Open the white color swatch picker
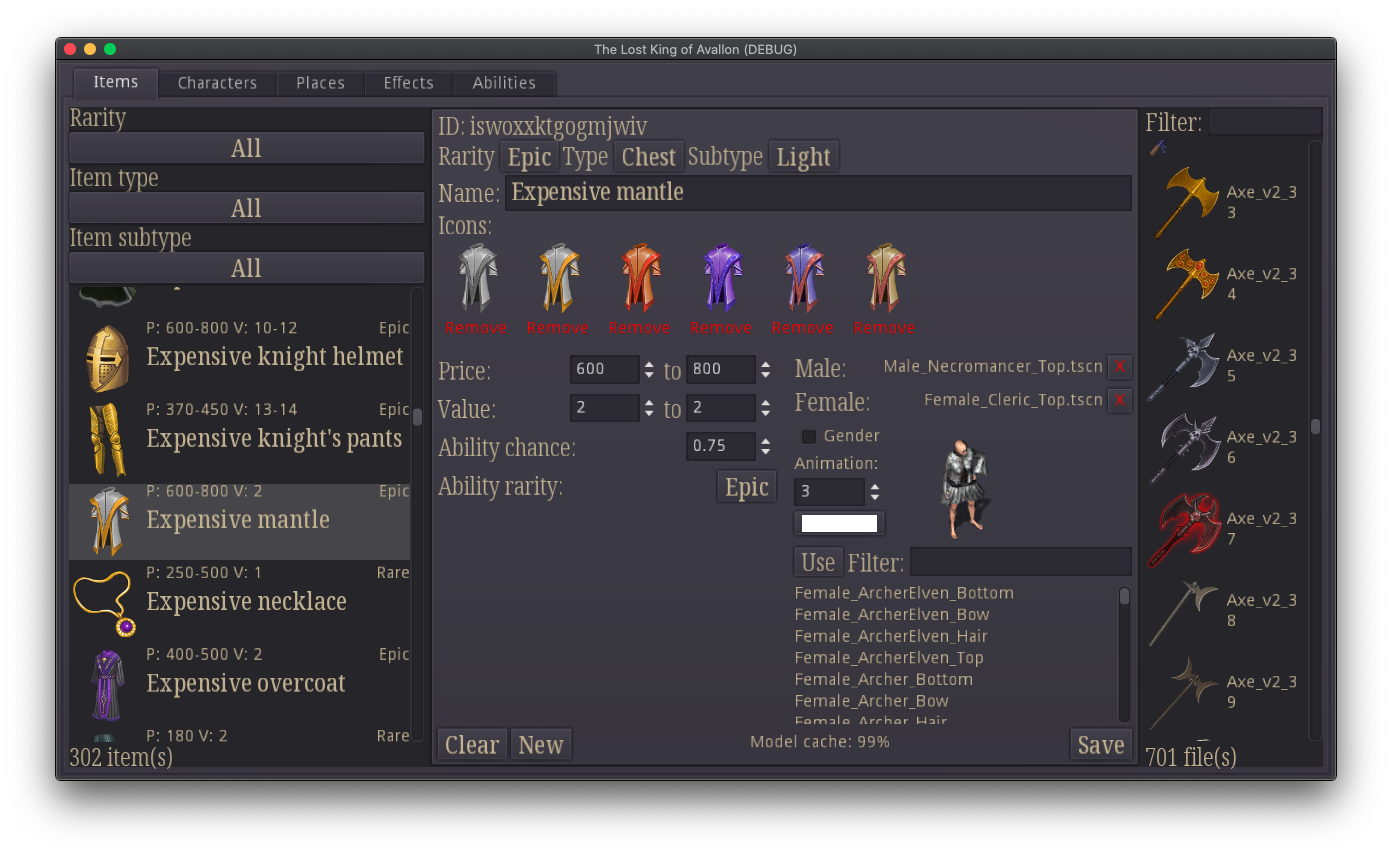1392x854 pixels. point(839,524)
